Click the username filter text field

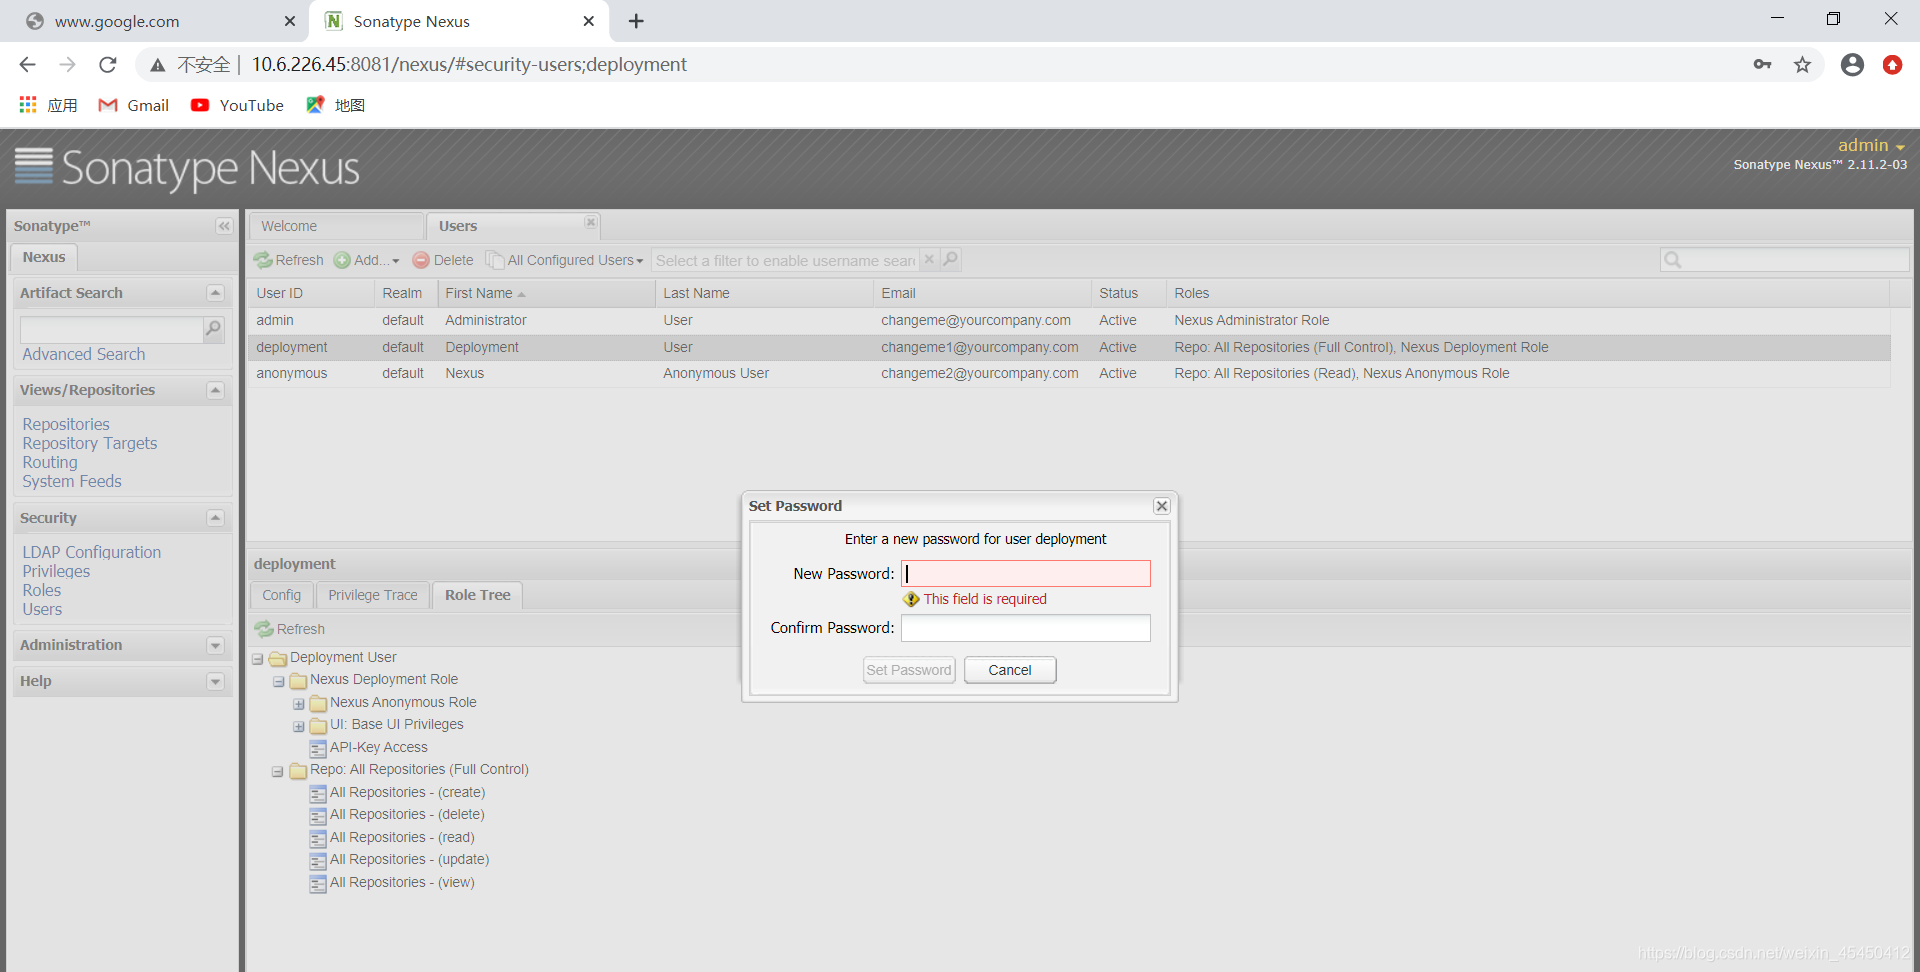pyautogui.click(x=785, y=260)
